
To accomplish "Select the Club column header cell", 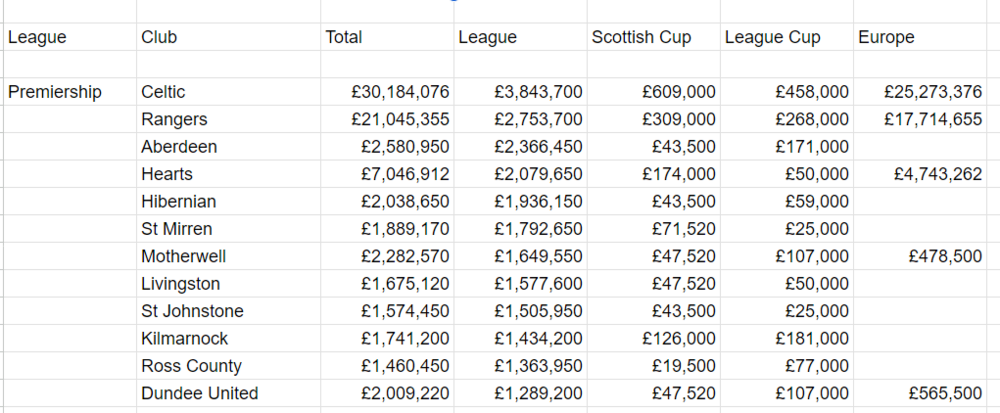I will [x=160, y=38].
